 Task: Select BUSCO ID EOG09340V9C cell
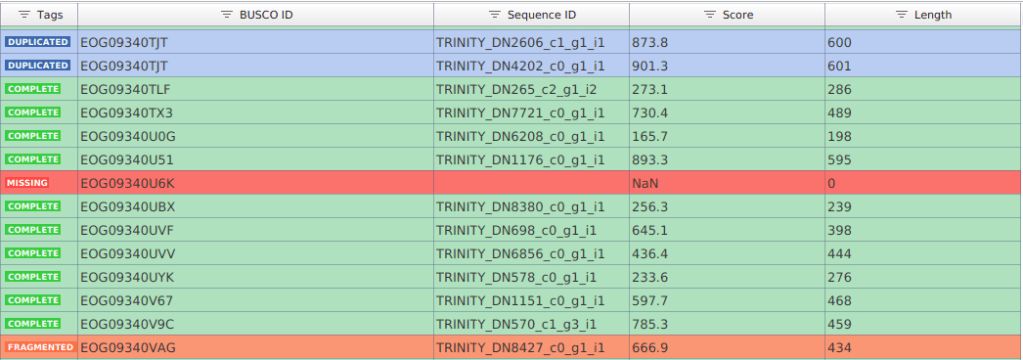pyautogui.click(x=256, y=323)
